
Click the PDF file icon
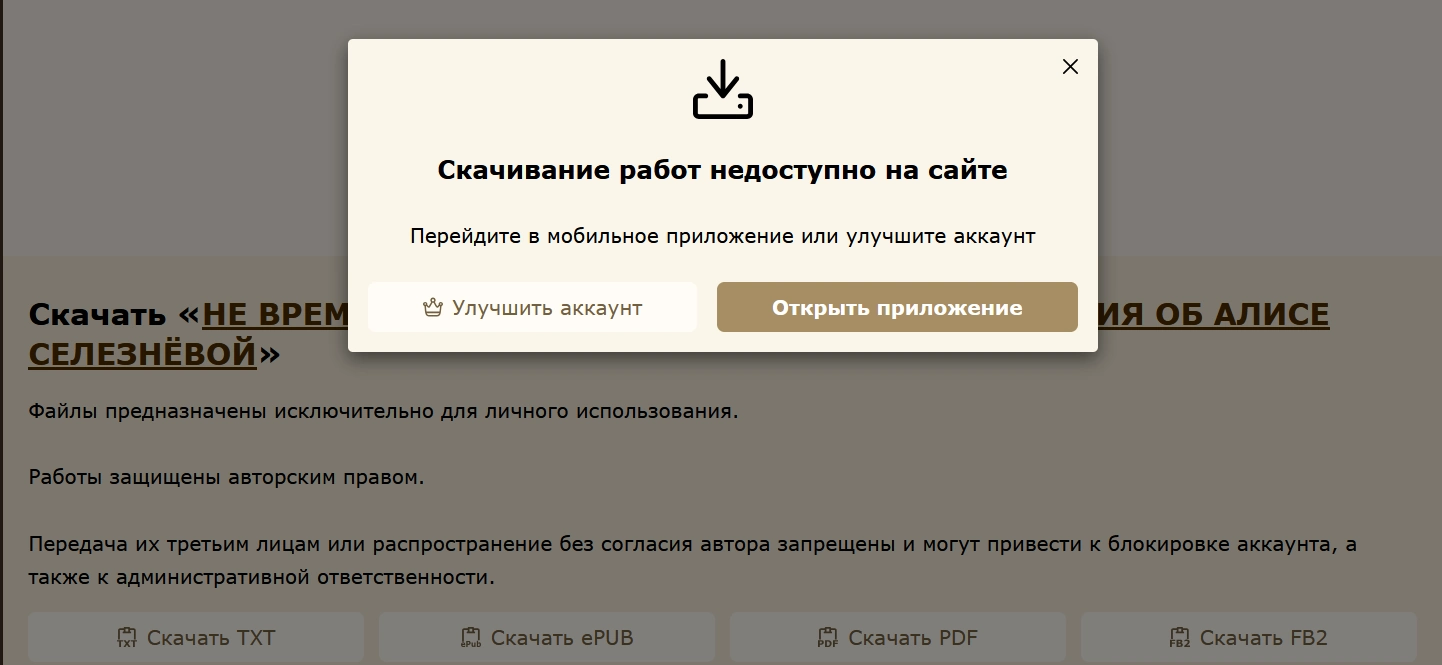pos(828,638)
